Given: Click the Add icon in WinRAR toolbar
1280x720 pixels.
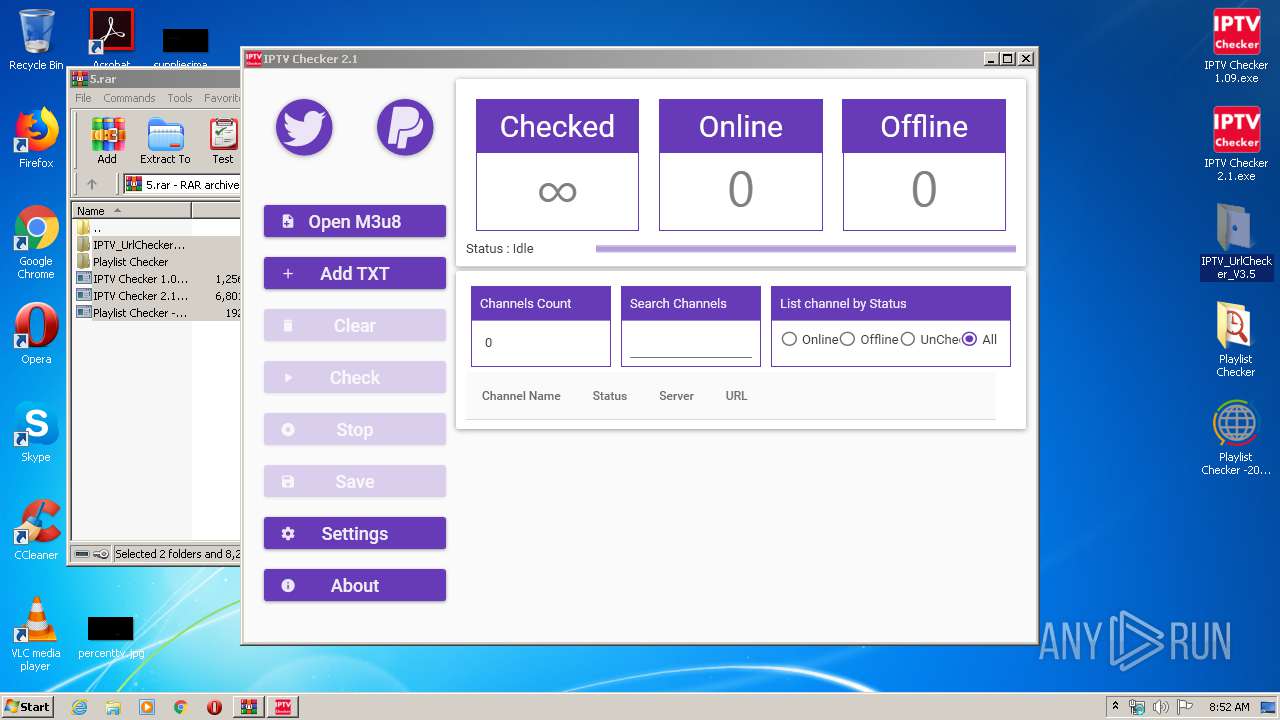Looking at the screenshot, I should 107,141.
